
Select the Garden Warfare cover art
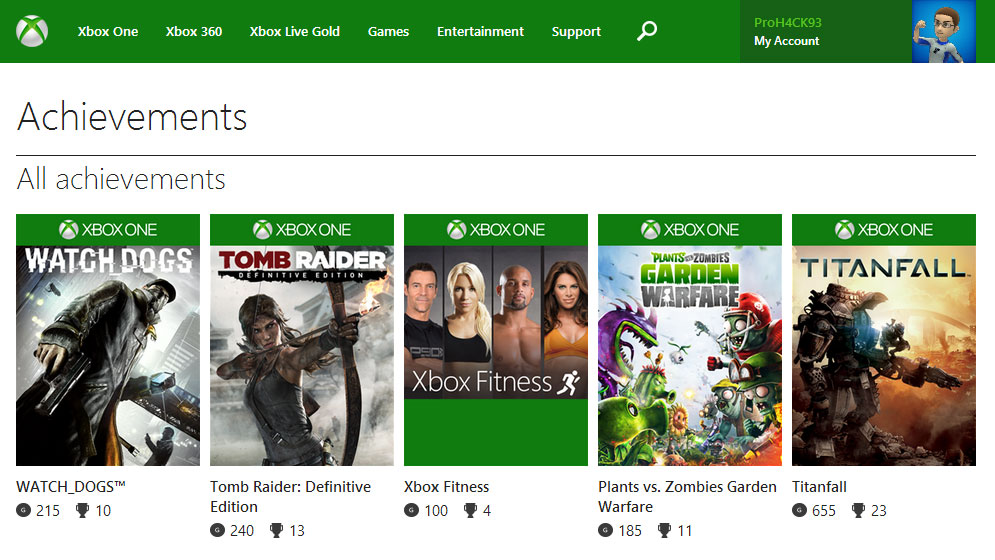(x=690, y=356)
